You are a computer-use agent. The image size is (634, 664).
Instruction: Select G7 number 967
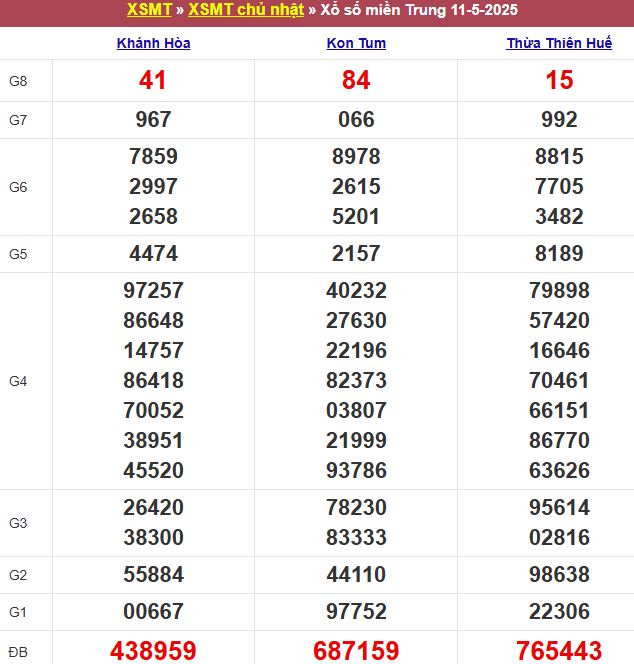click(x=153, y=119)
